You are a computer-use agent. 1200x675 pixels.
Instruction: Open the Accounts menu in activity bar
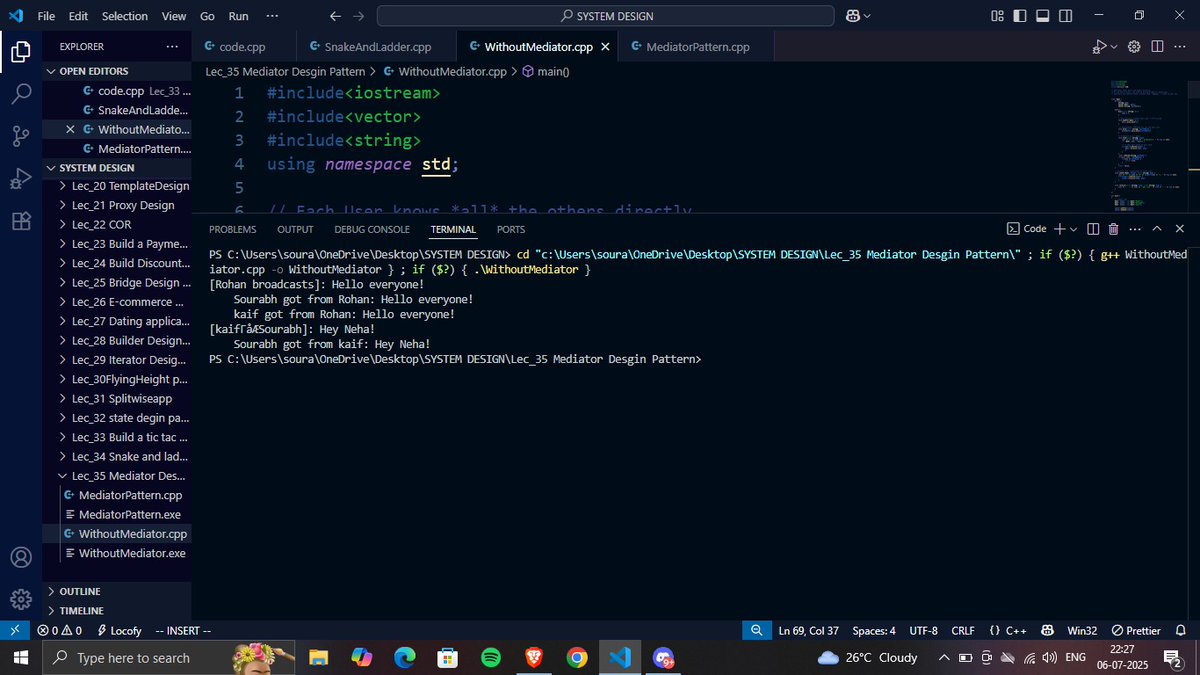[x=20, y=557]
